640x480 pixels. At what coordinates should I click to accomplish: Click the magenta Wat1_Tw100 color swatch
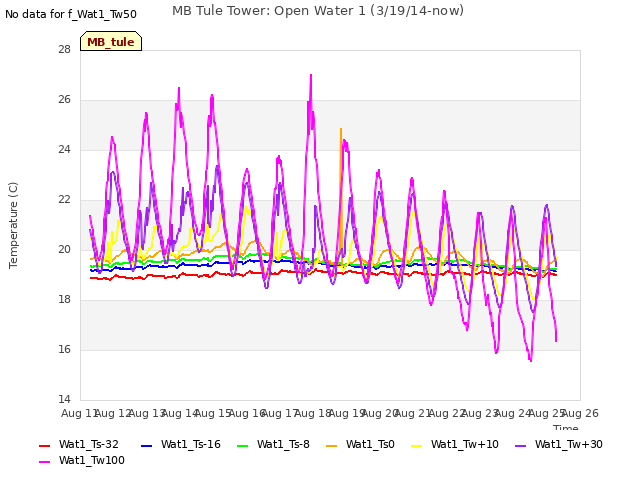click(44, 462)
